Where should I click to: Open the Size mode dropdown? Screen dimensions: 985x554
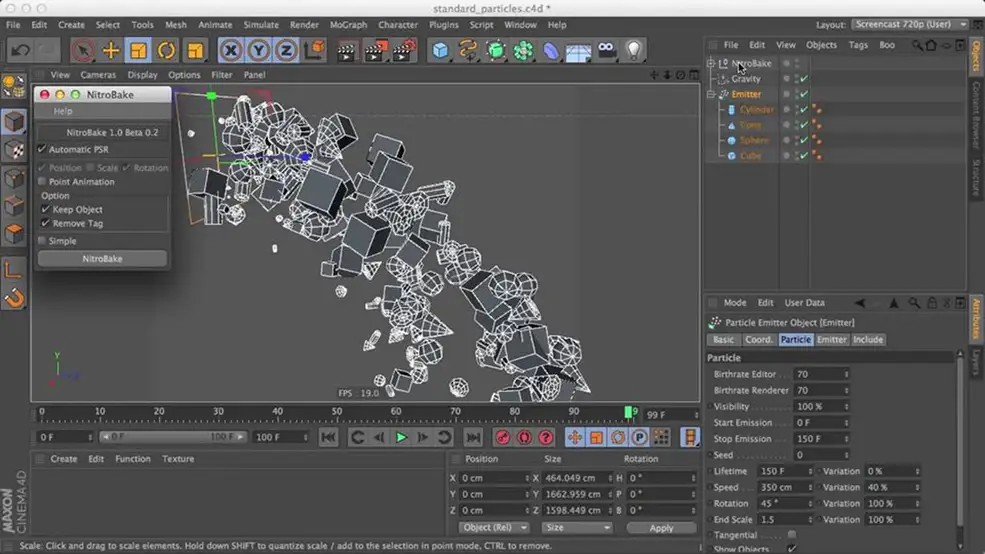click(577, 528)
